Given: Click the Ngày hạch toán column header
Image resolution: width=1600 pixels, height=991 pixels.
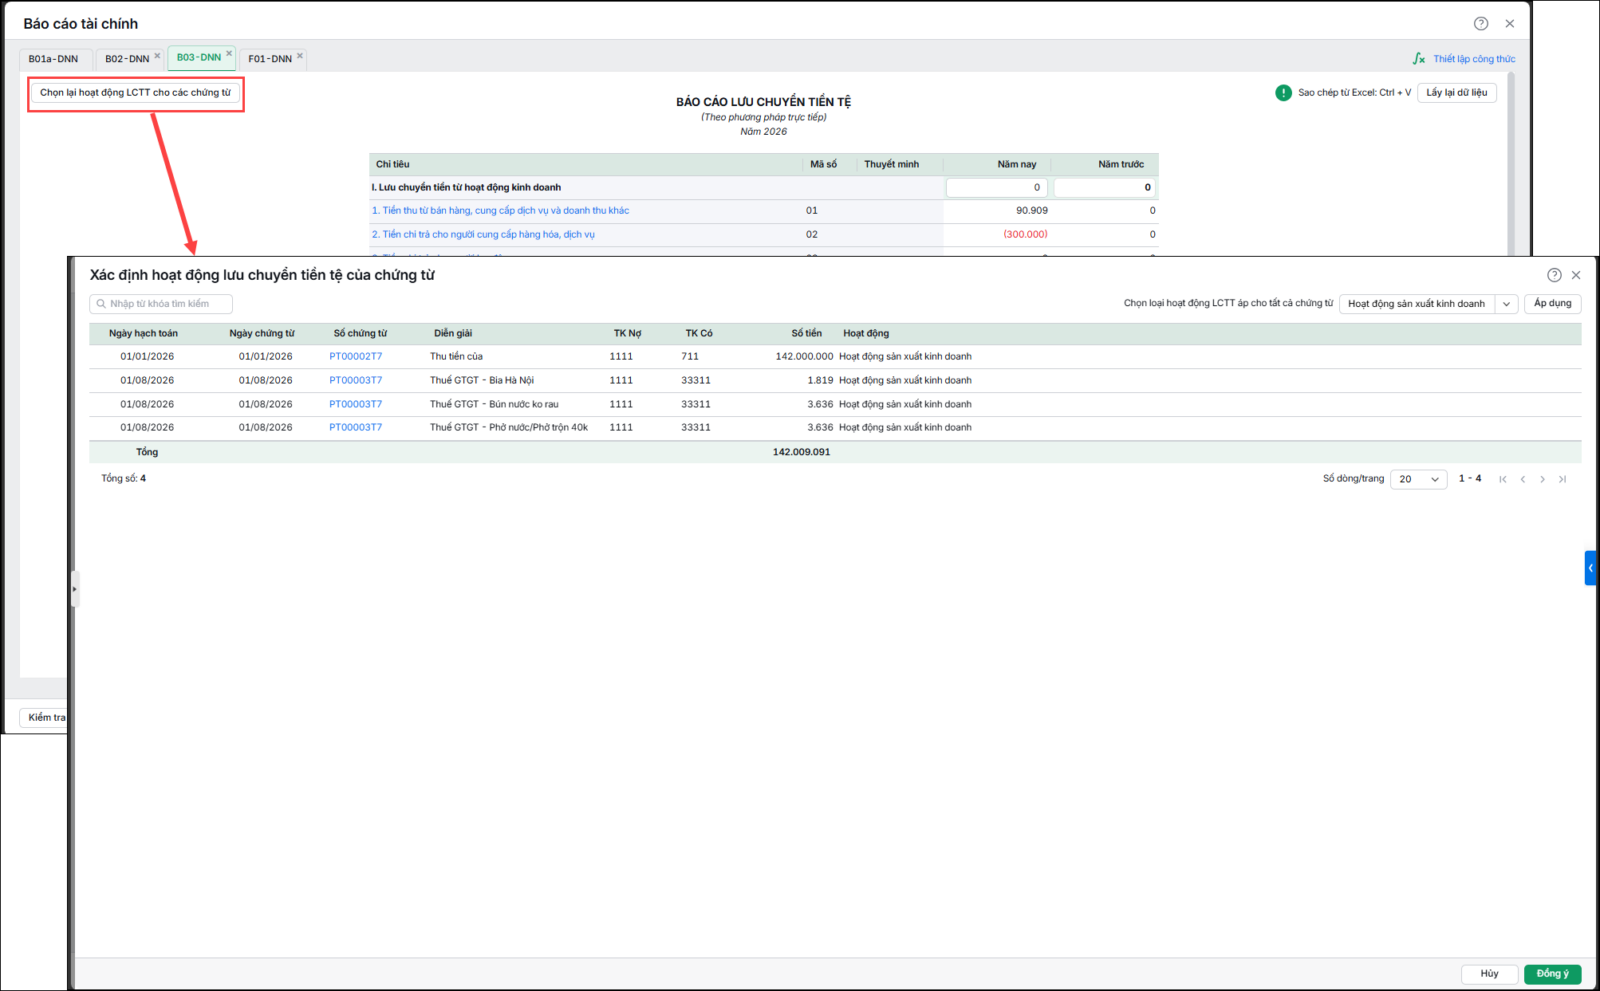Looking at the screenshot, I should click(144, 334).
